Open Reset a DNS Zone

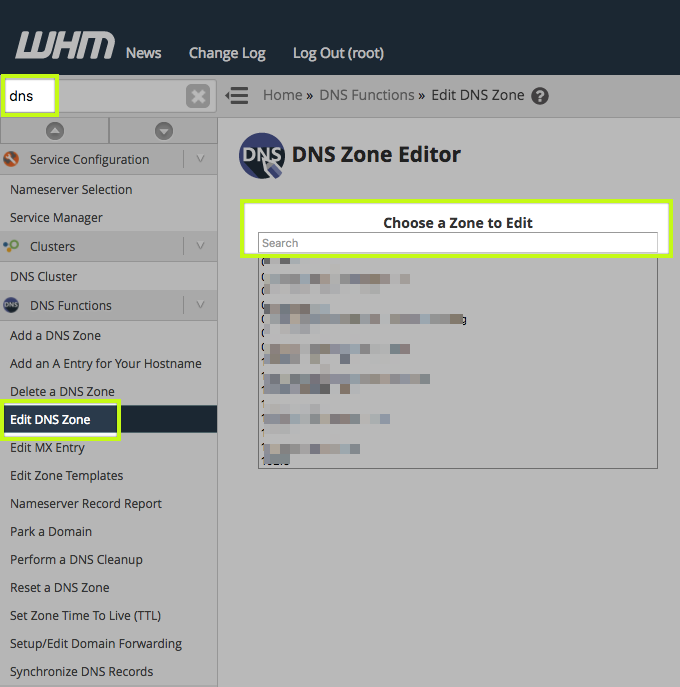coord(60,588)
